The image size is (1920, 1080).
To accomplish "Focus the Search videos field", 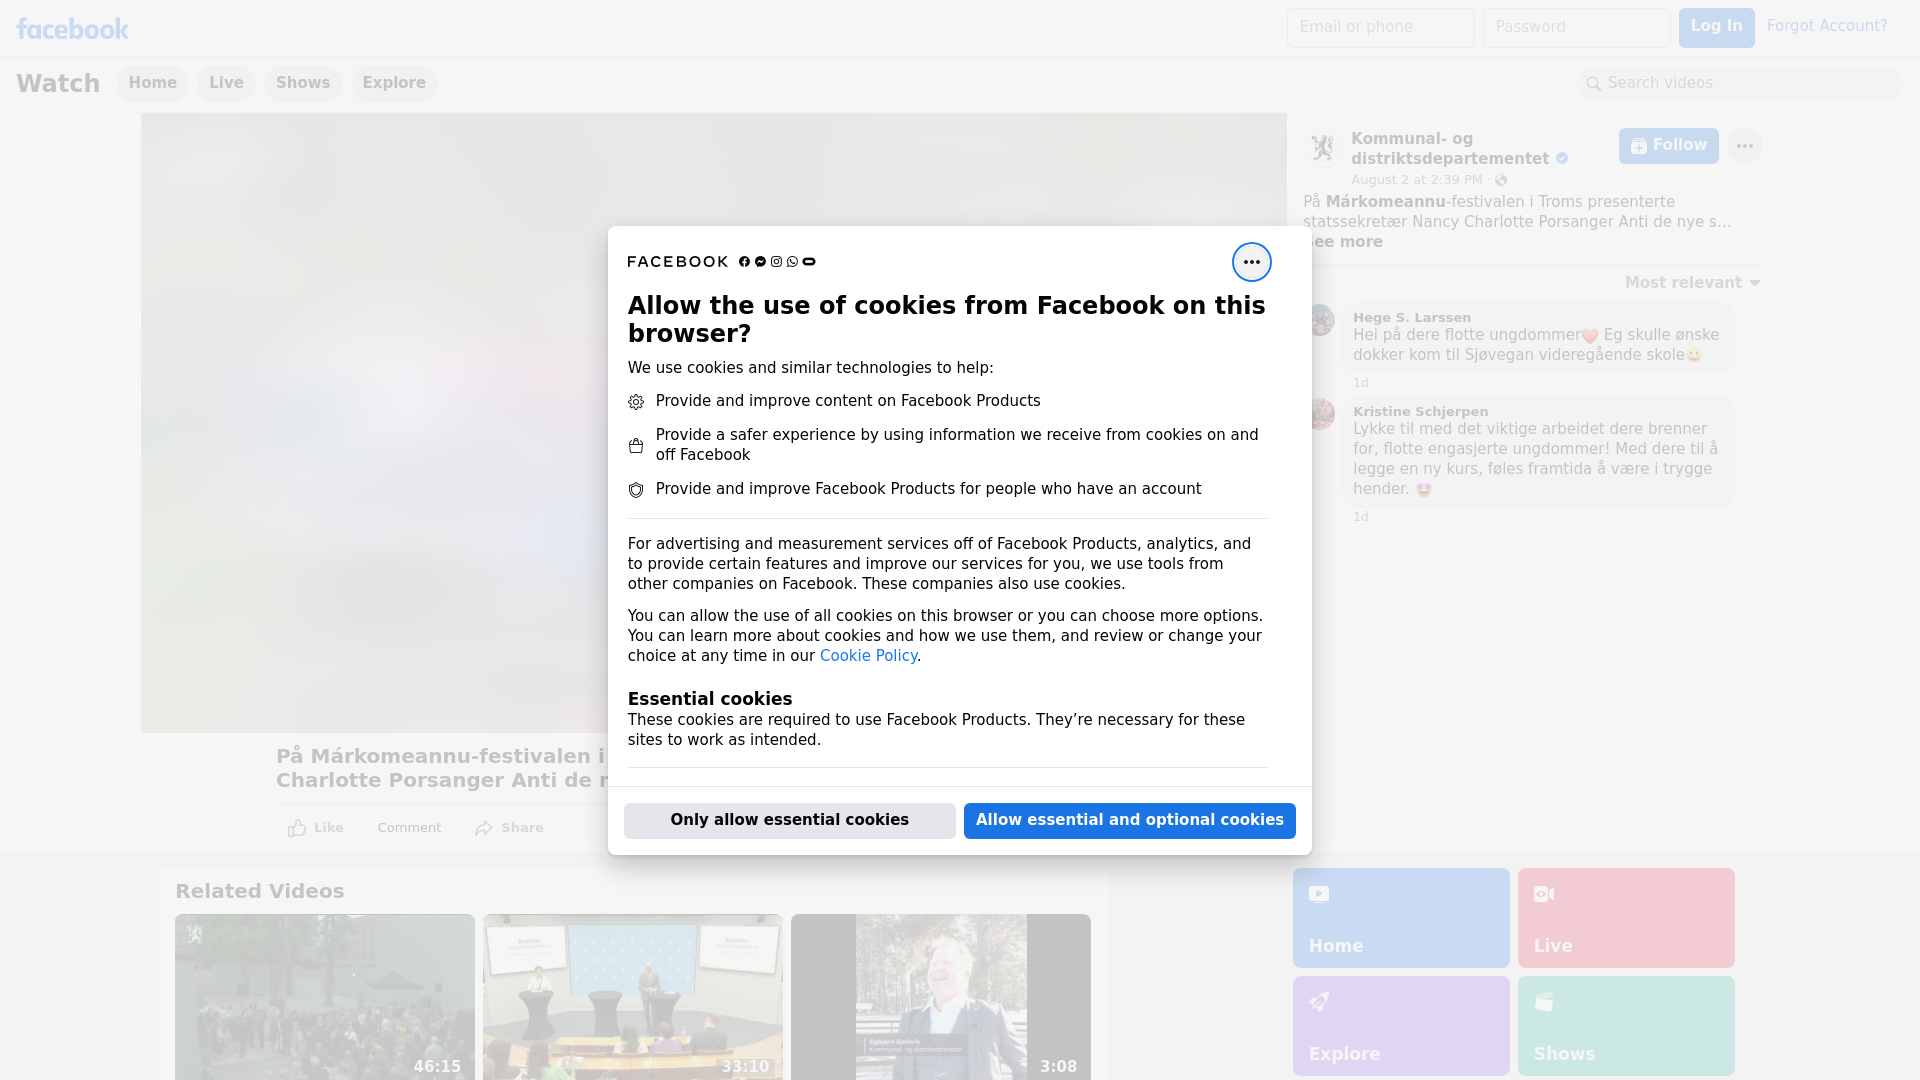I will (1739, 84).
